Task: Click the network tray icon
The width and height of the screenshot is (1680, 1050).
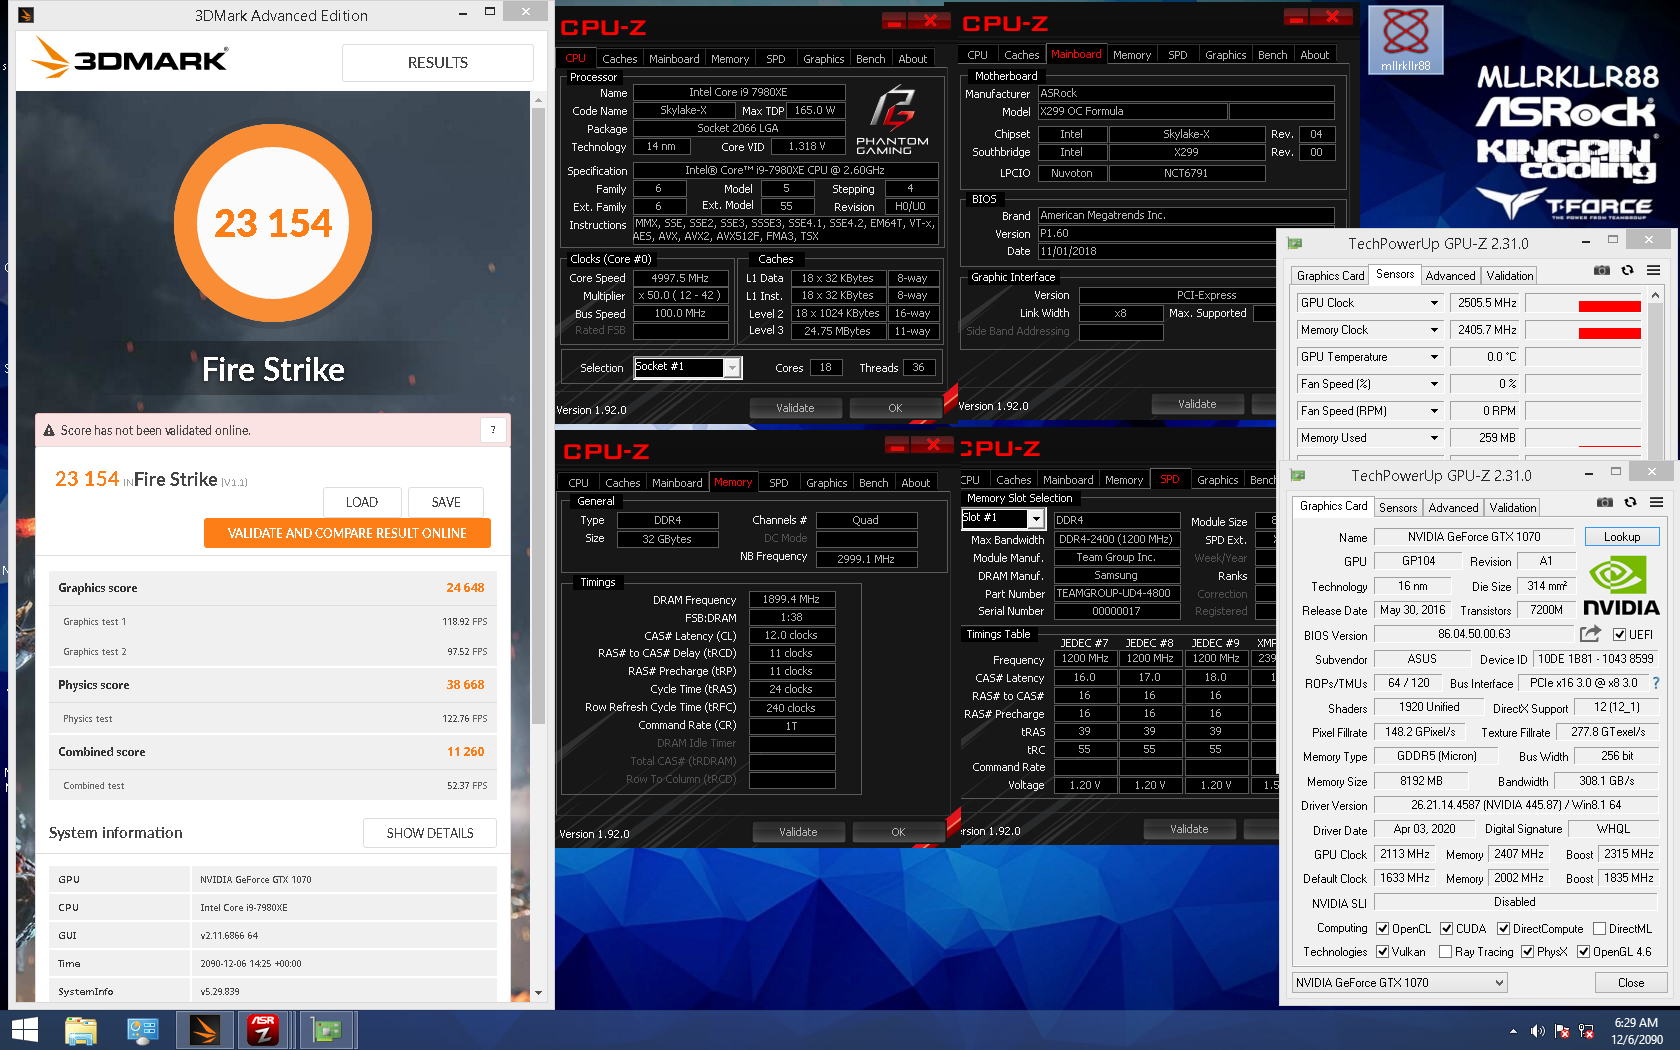Action: [x=1586, y=1031]
